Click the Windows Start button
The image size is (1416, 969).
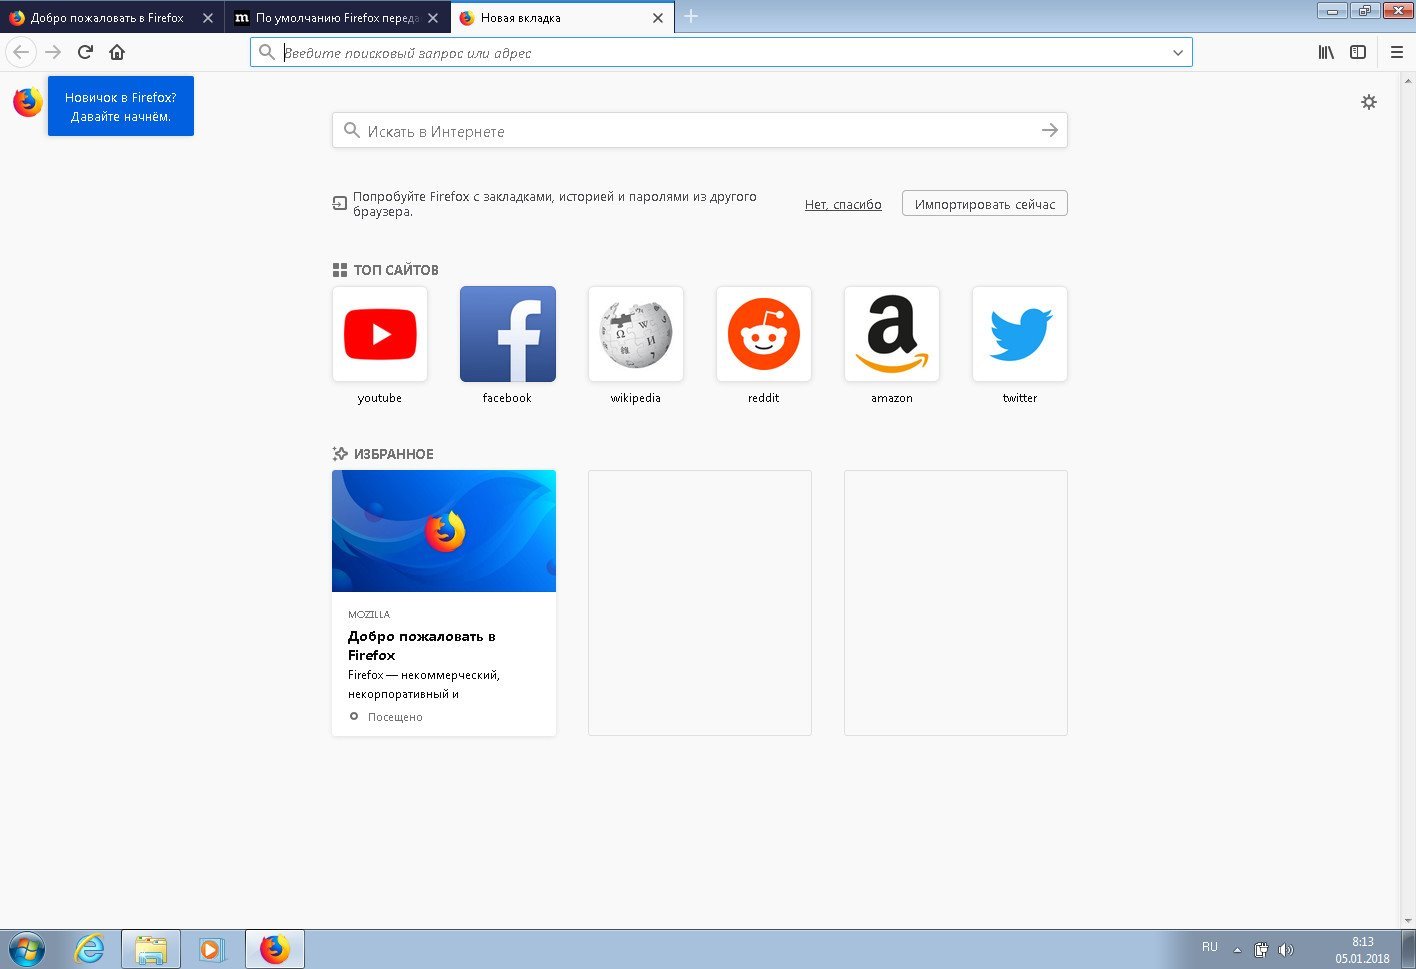(27, 948)
